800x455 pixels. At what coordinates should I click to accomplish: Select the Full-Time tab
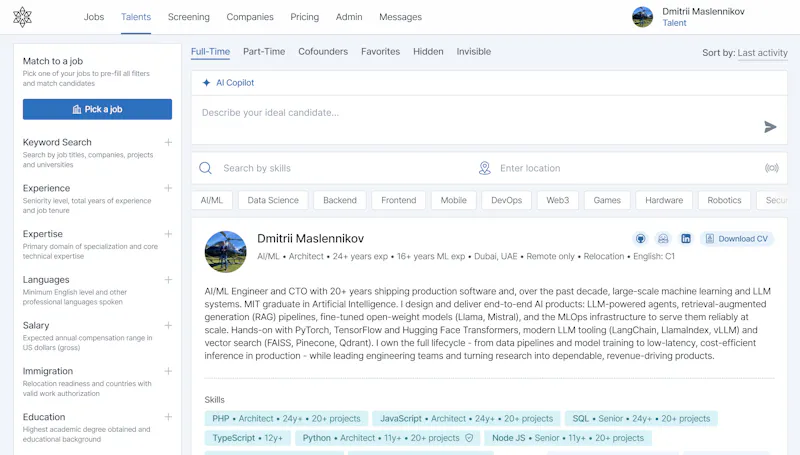[x=210, y=52]
